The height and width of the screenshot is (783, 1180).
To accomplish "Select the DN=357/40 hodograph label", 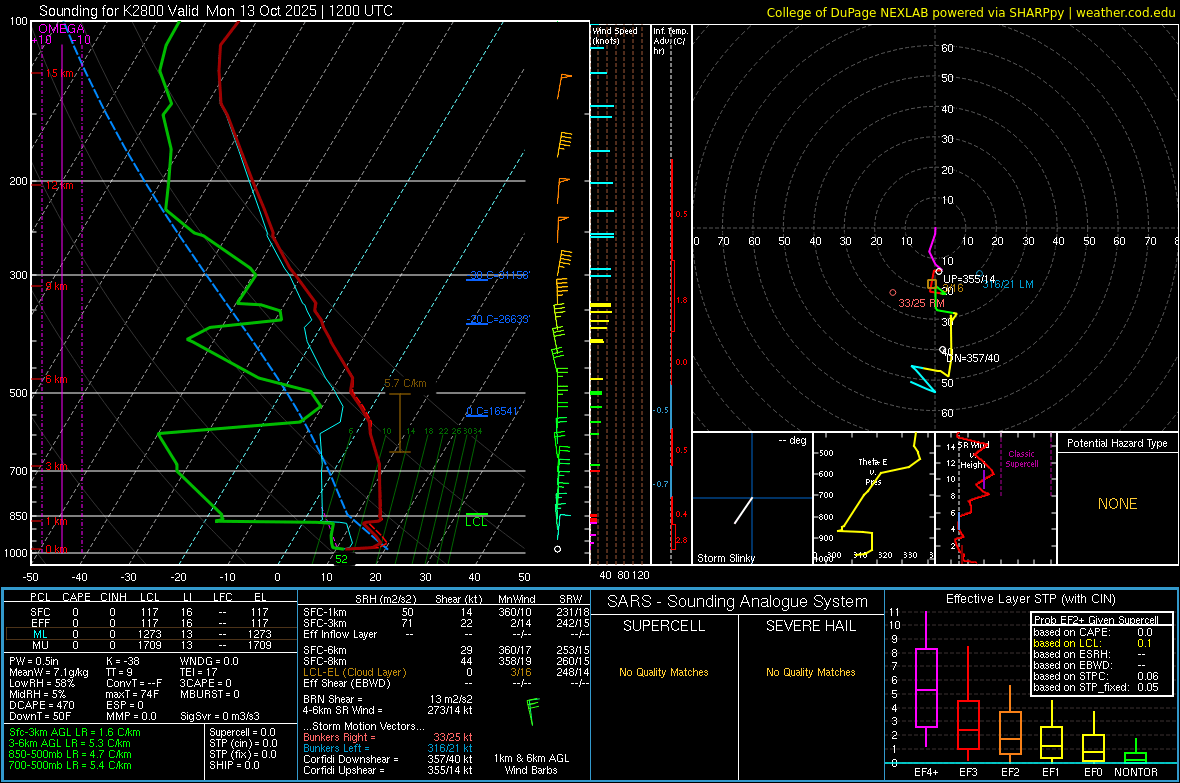I will 972,358.
